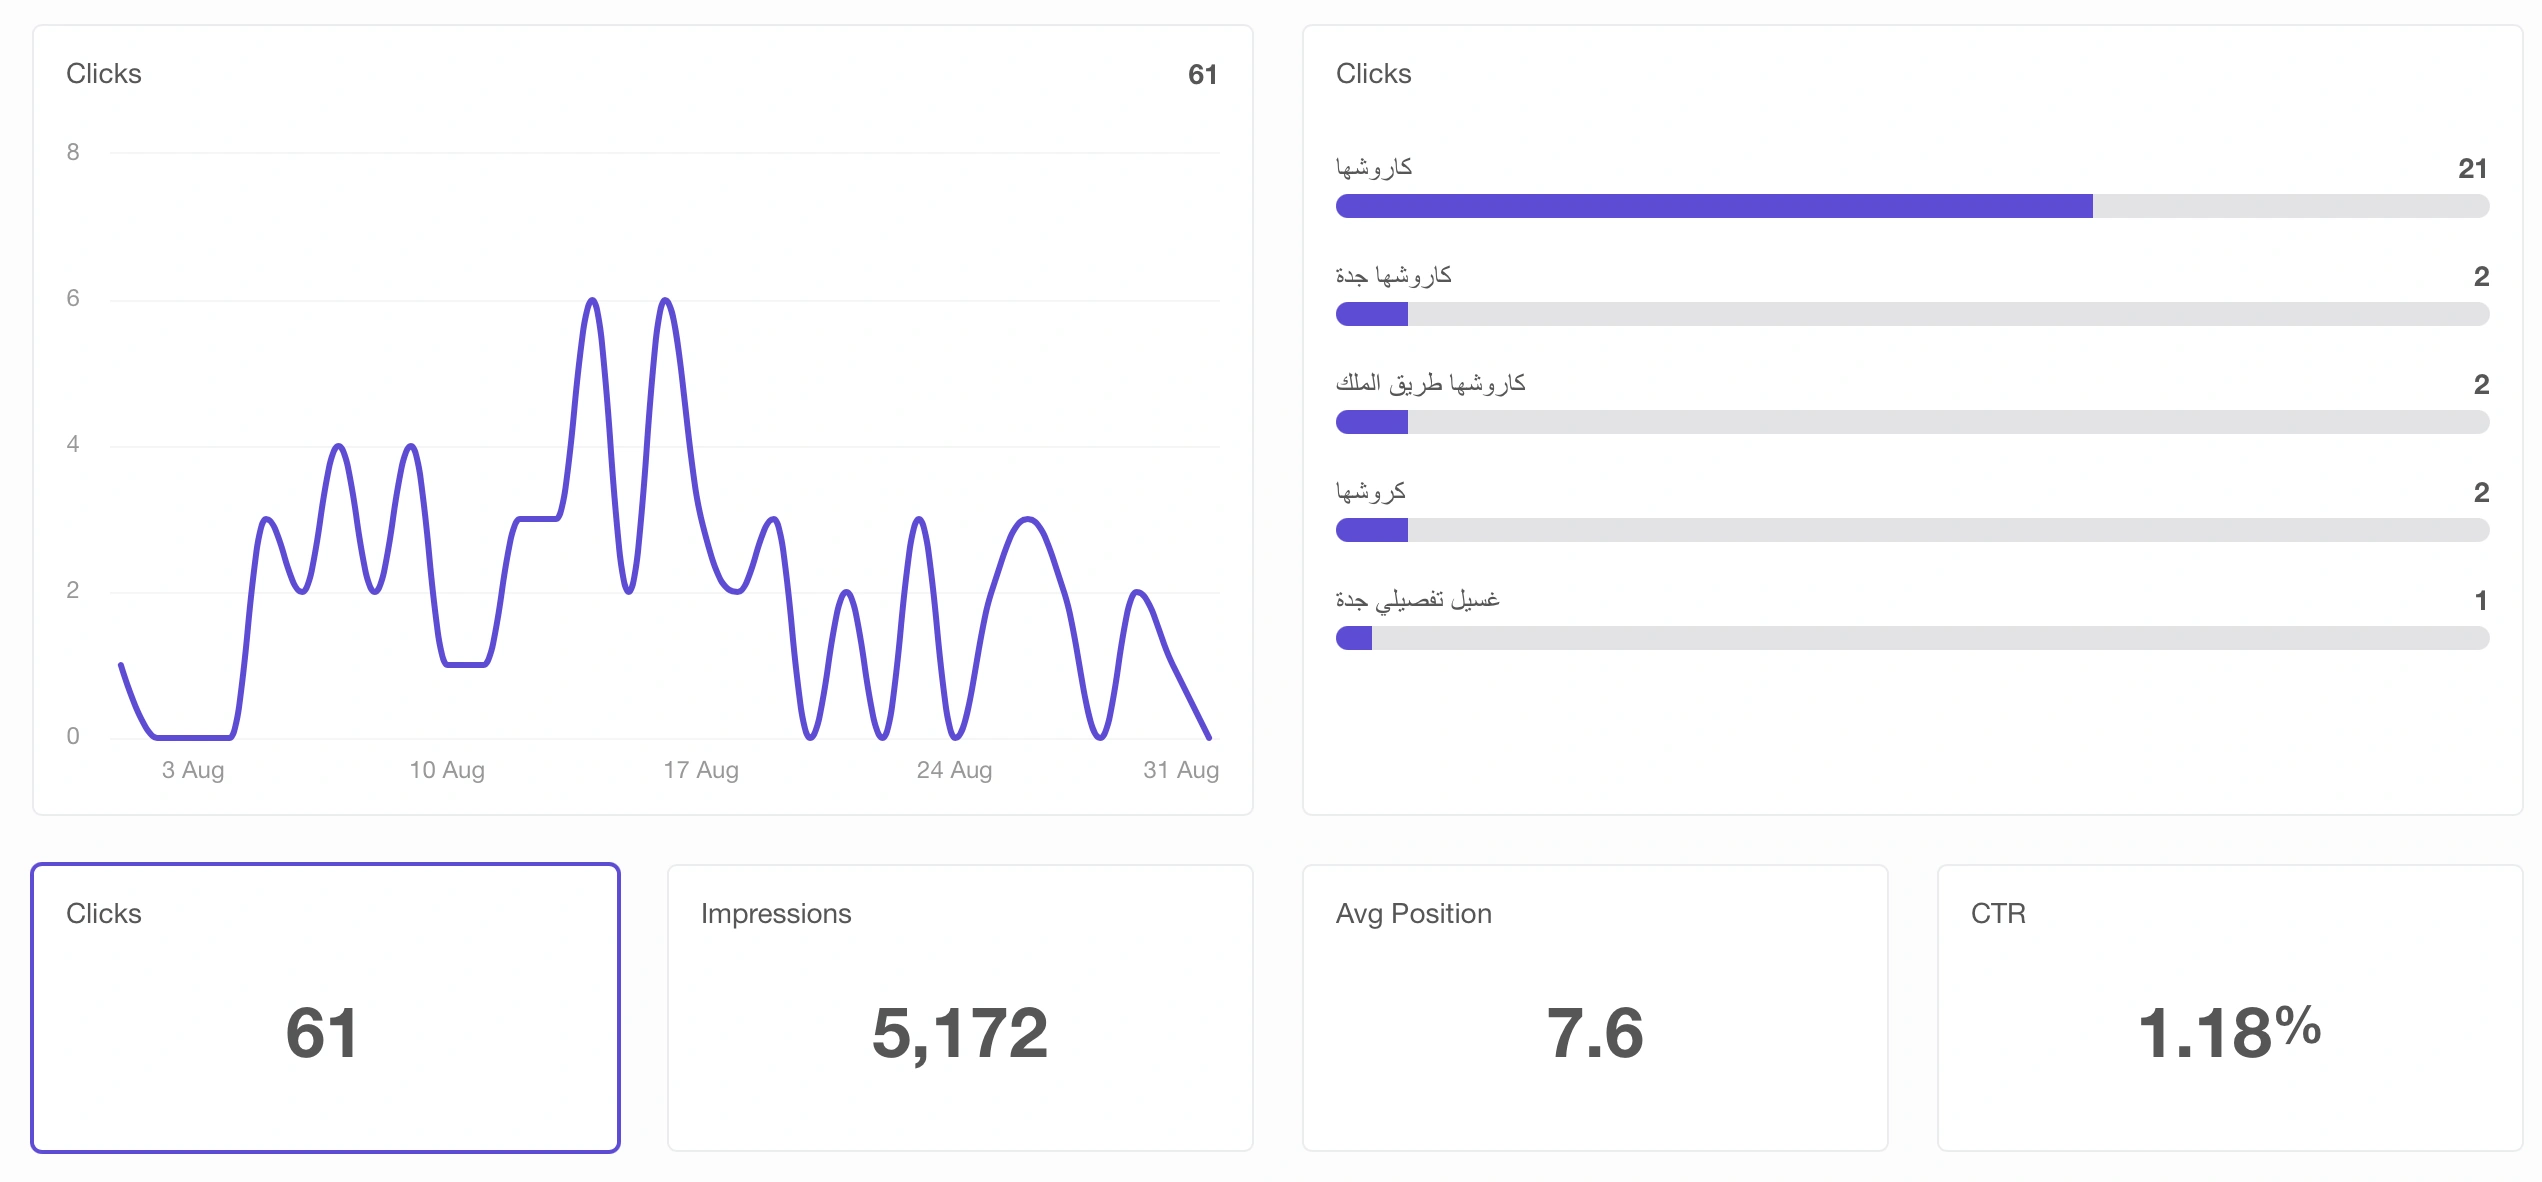Click the progress bar for غسيل تفصيلي جدة

1912,638
